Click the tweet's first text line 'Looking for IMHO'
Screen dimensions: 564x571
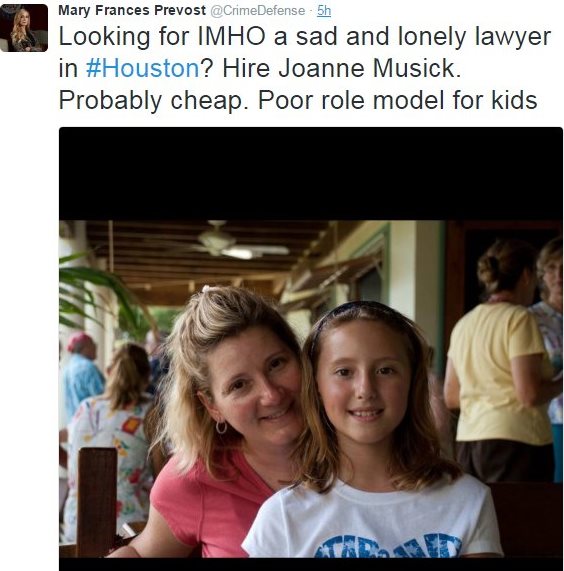pyautogui.click(x=162, y=37)
